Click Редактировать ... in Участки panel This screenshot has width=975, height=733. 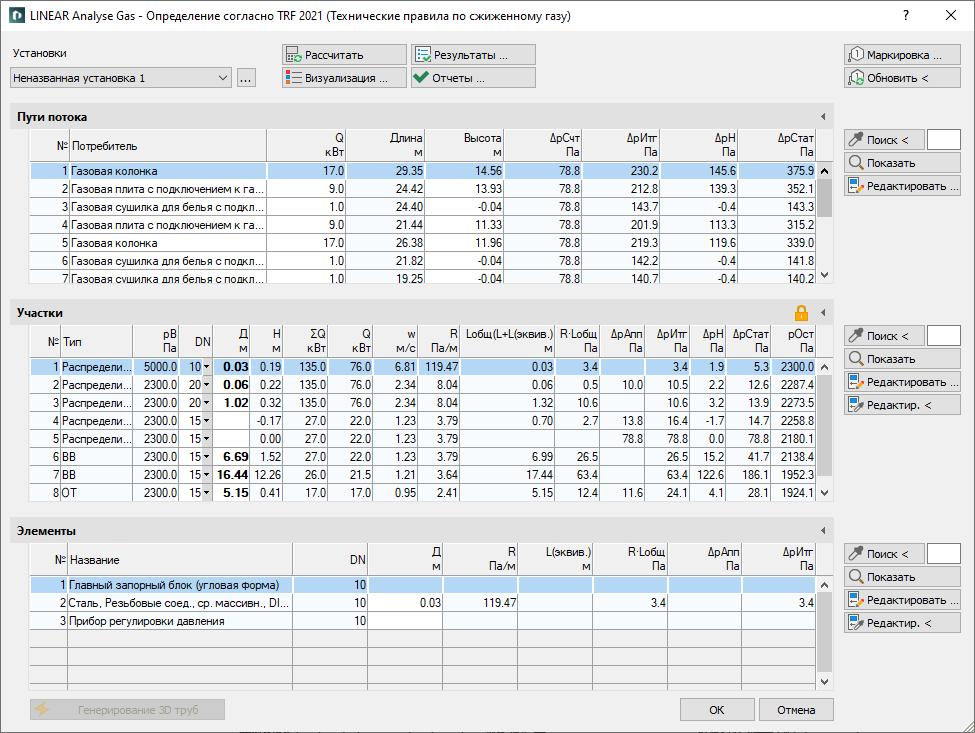pos(902,382)
